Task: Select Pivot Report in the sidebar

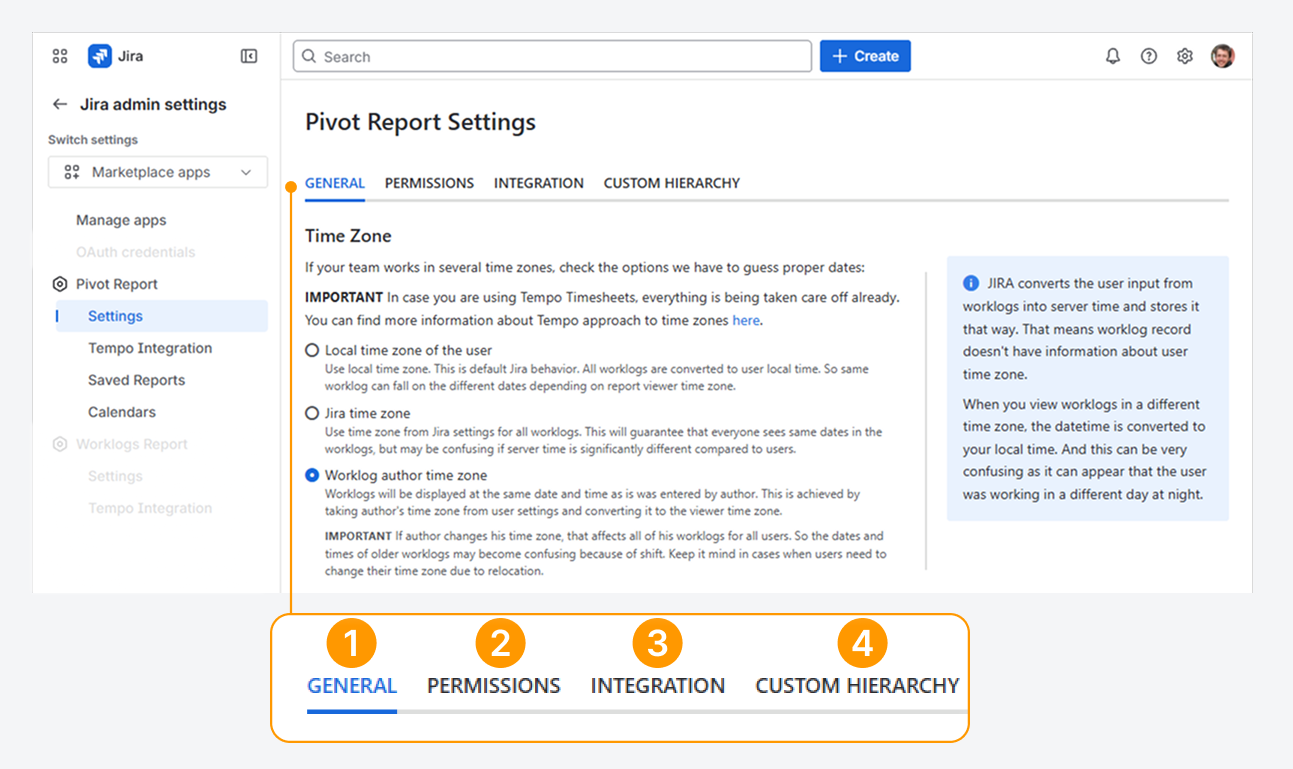Action: coord(117,284)
